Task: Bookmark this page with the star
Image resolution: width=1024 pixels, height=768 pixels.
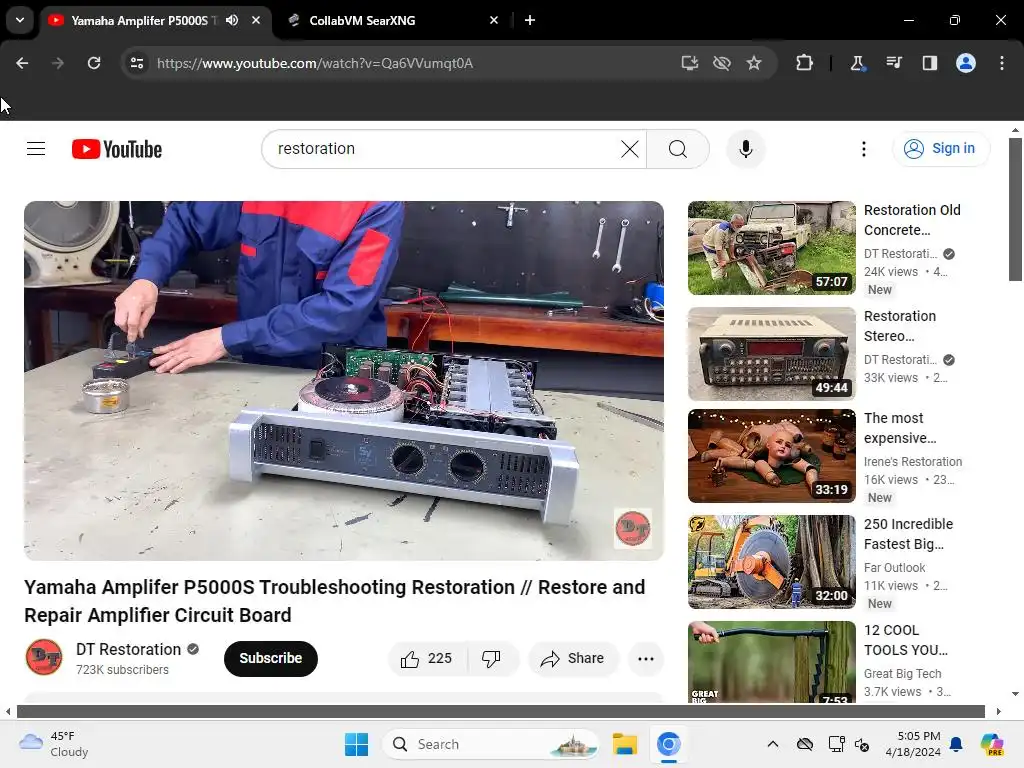Action: 754,63
